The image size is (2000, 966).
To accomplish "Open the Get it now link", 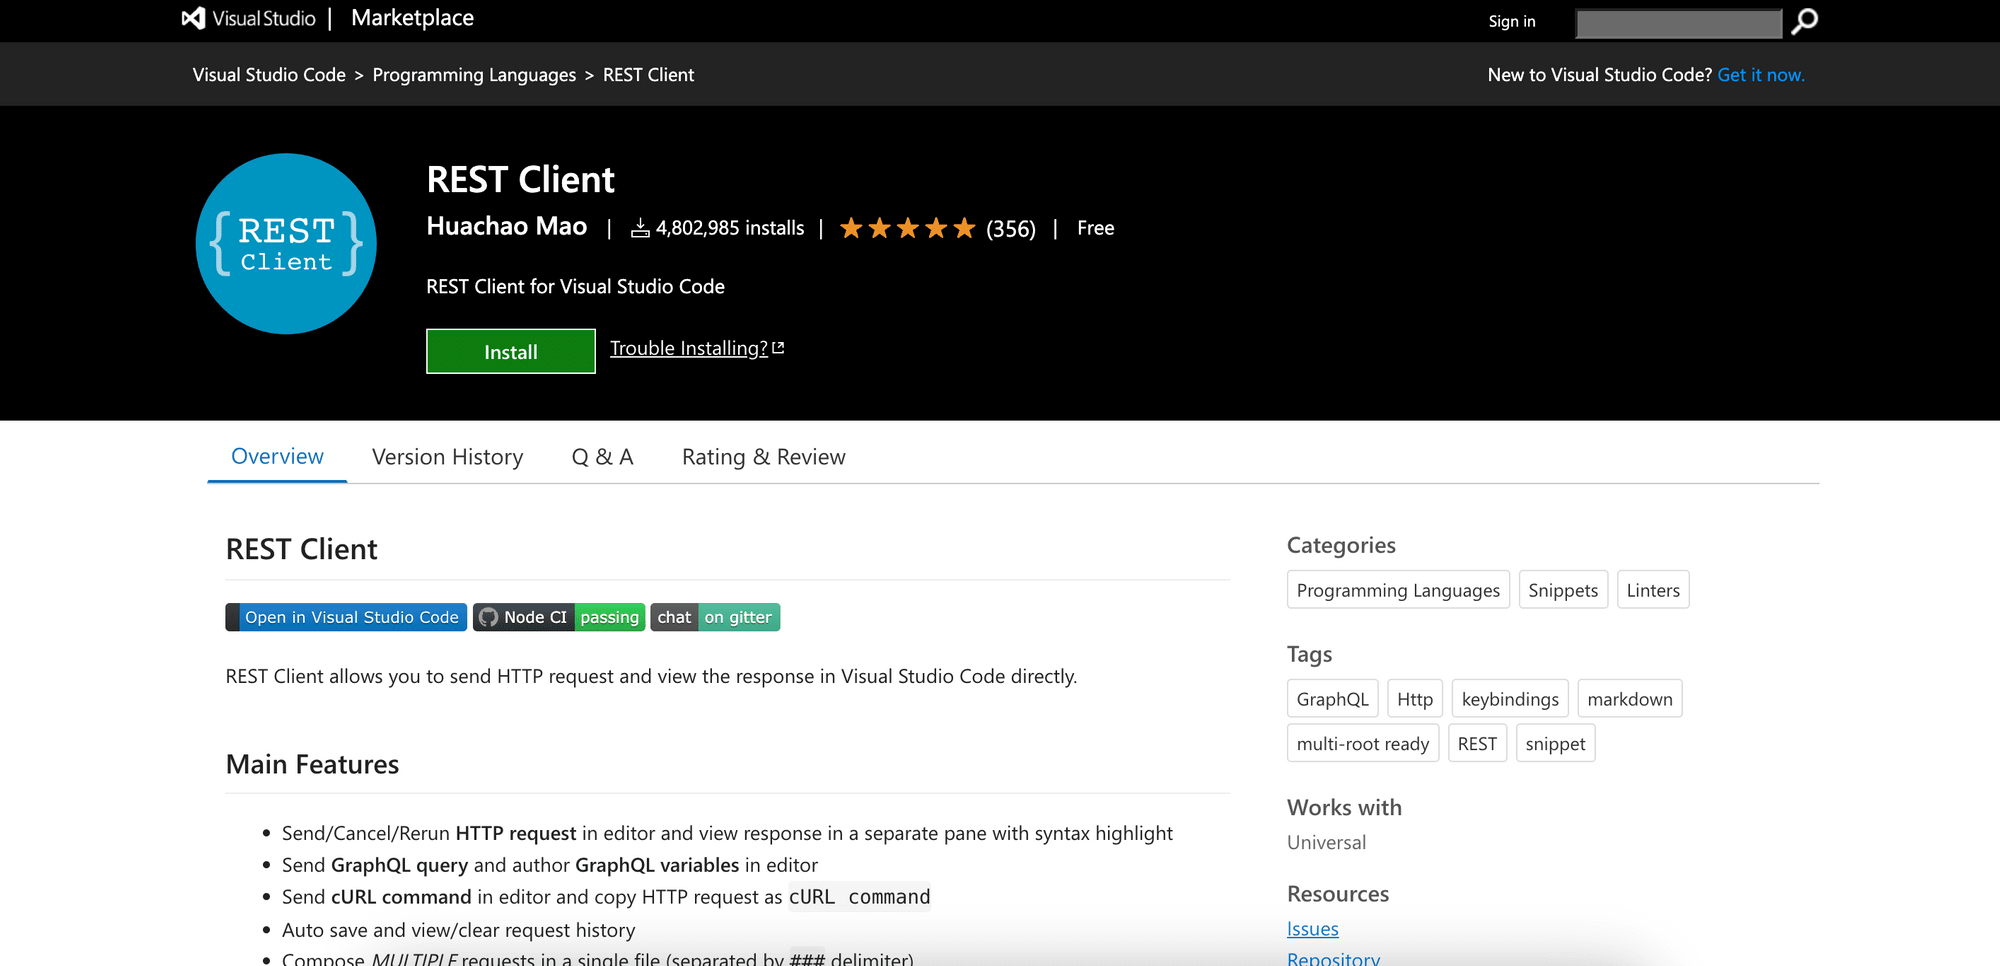I will coord(1760,75).
